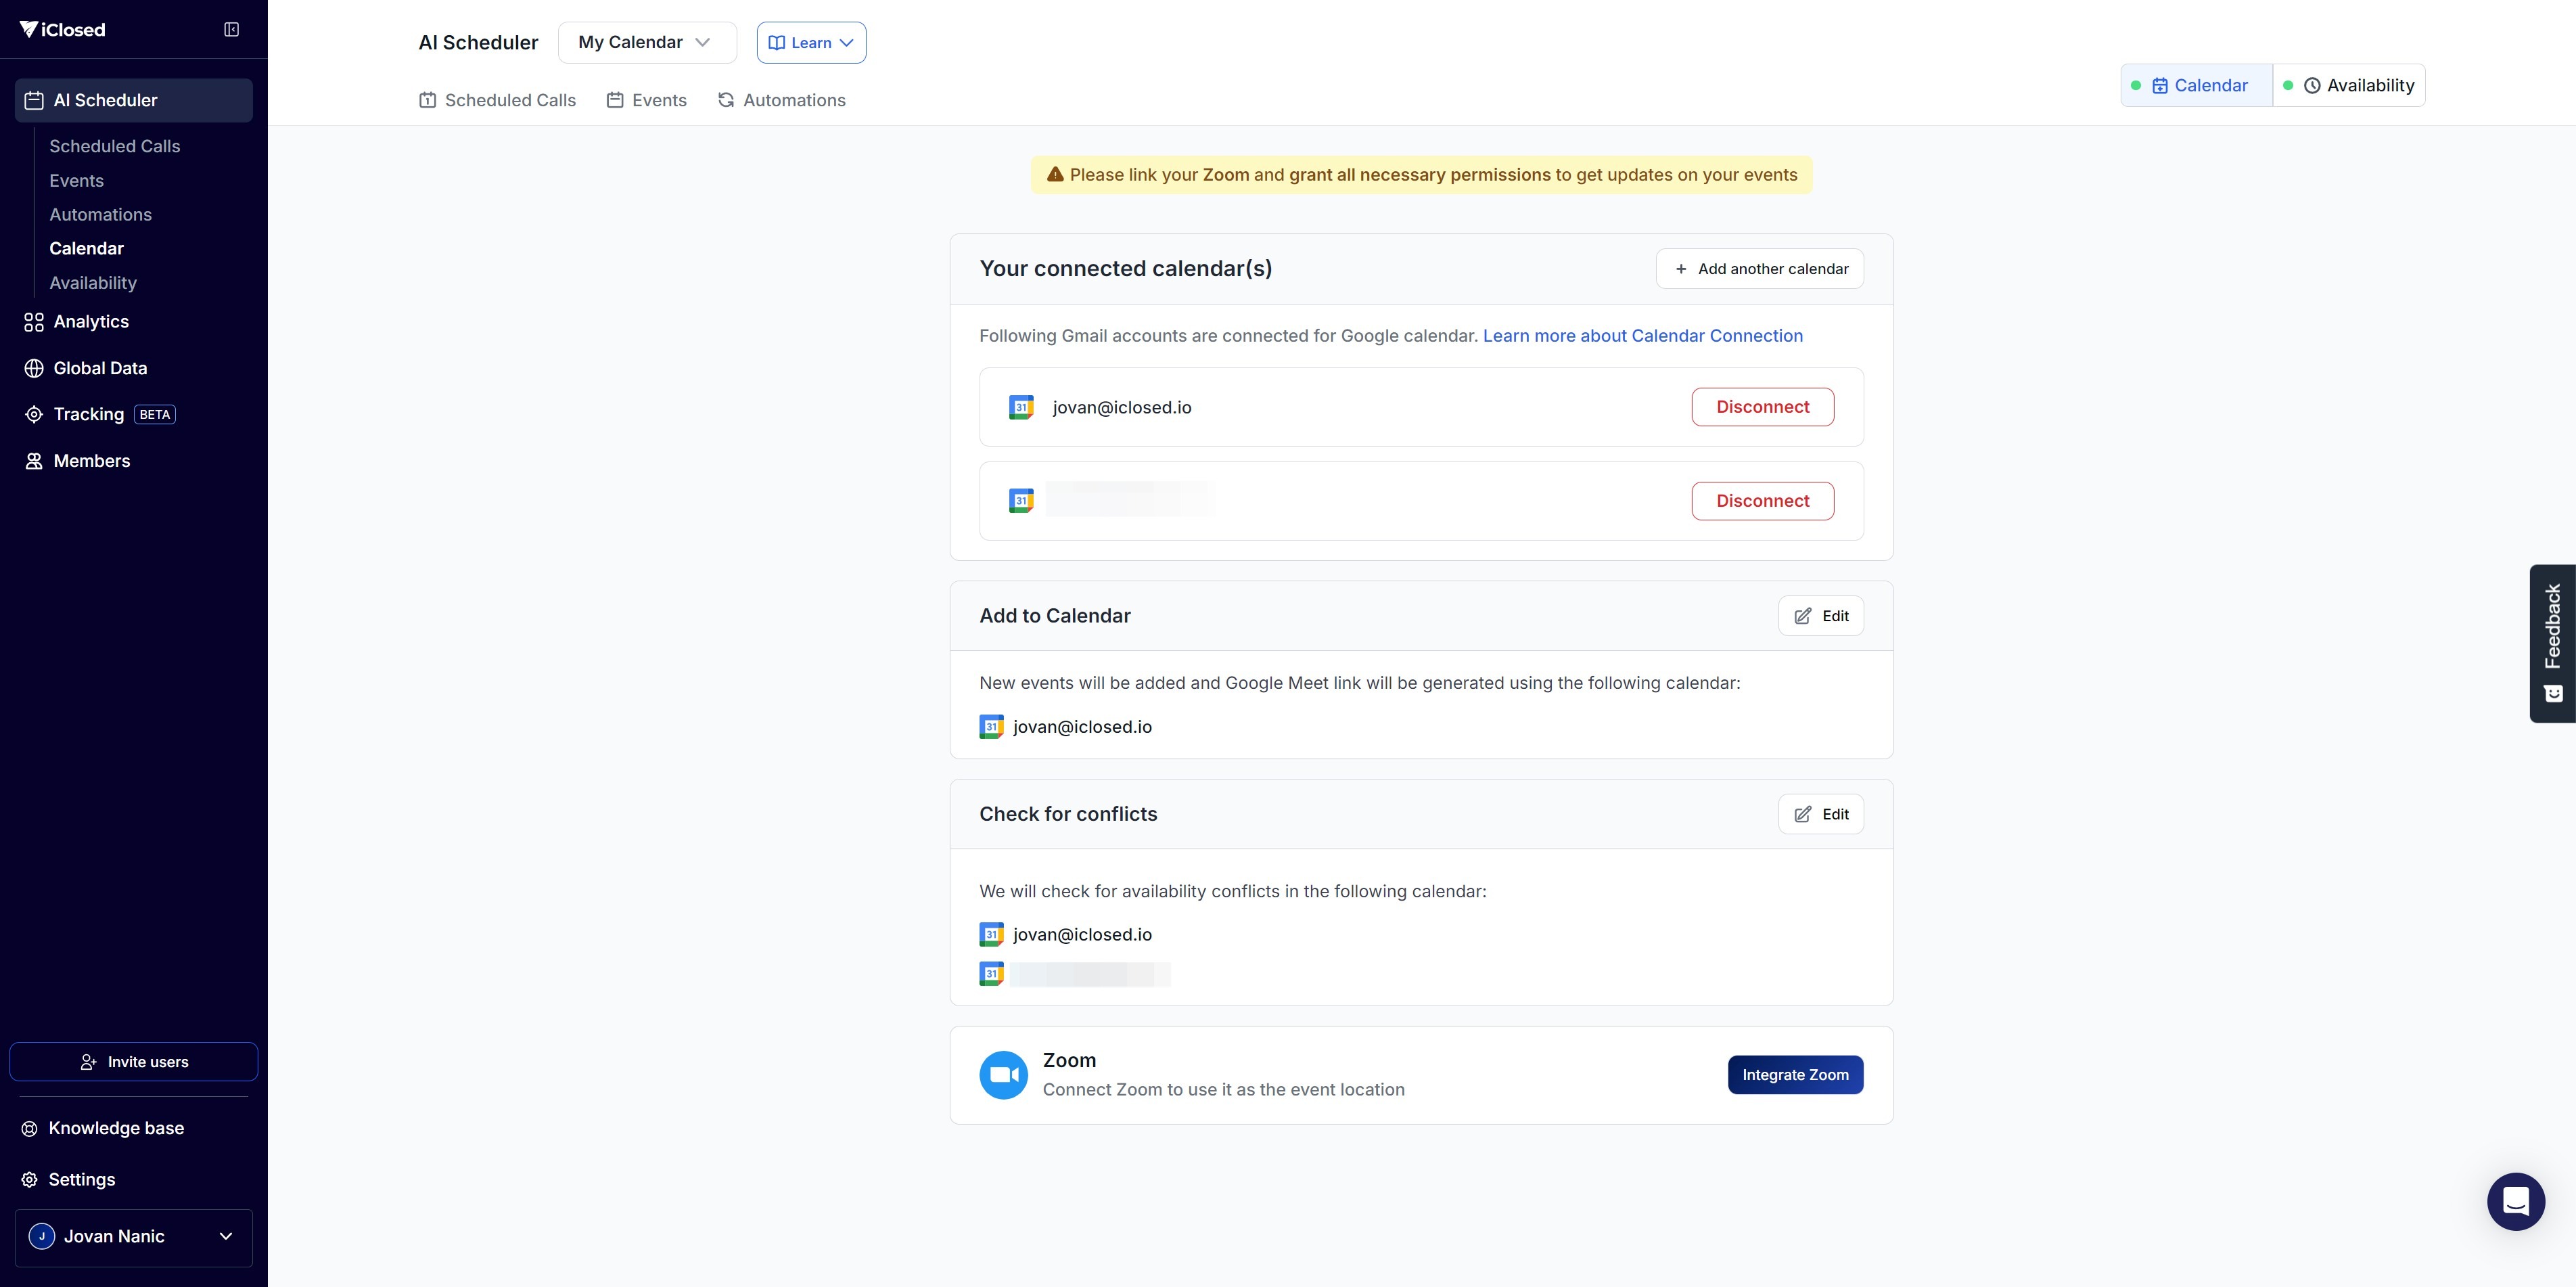The width and height of the screenshot is (2576, 1287).
Task: Expand Jovan Nanic account menu
Action: pyautogui.click(x=133, y=1237)
